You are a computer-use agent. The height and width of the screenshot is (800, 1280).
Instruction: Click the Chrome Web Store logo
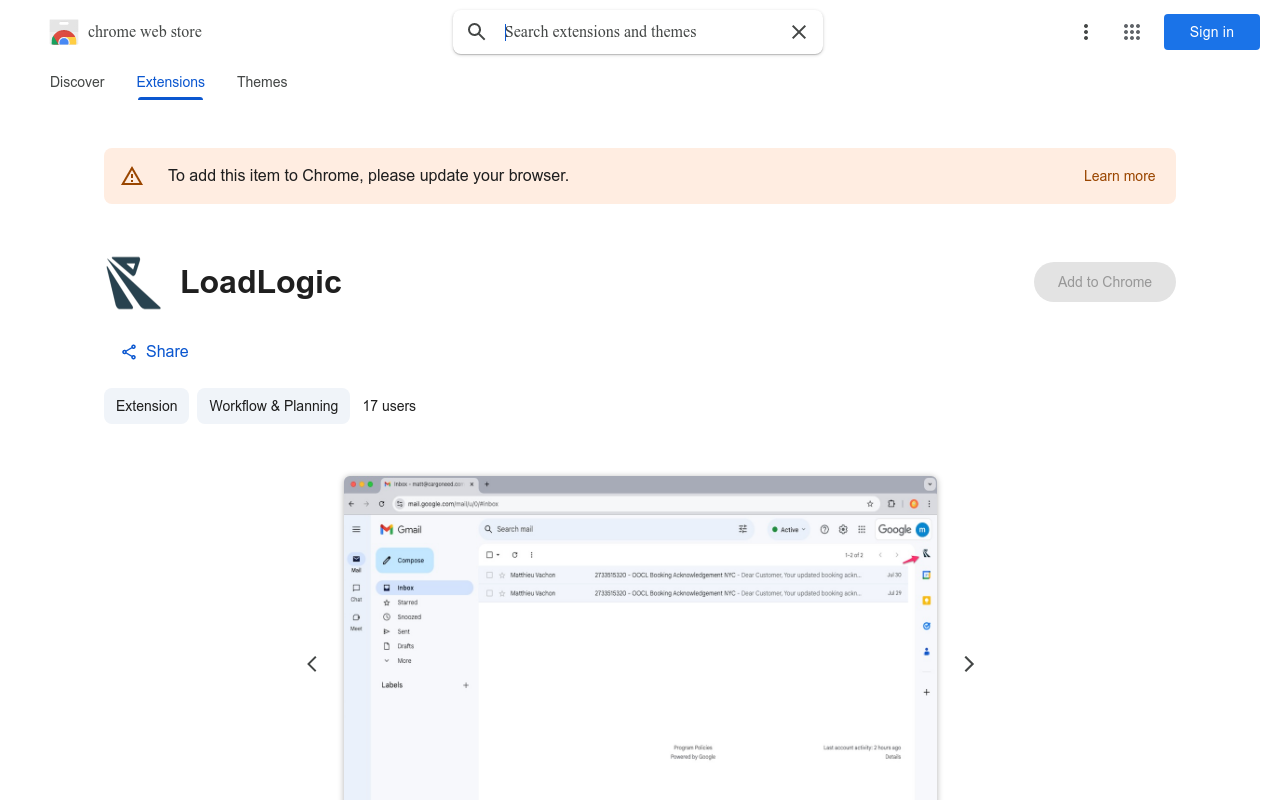click(x=64, y=32)
